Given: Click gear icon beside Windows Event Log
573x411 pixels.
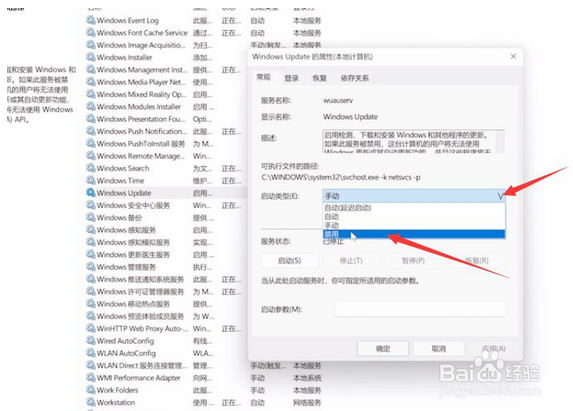Looking at the screenshot, I should [x=91, y=20].
